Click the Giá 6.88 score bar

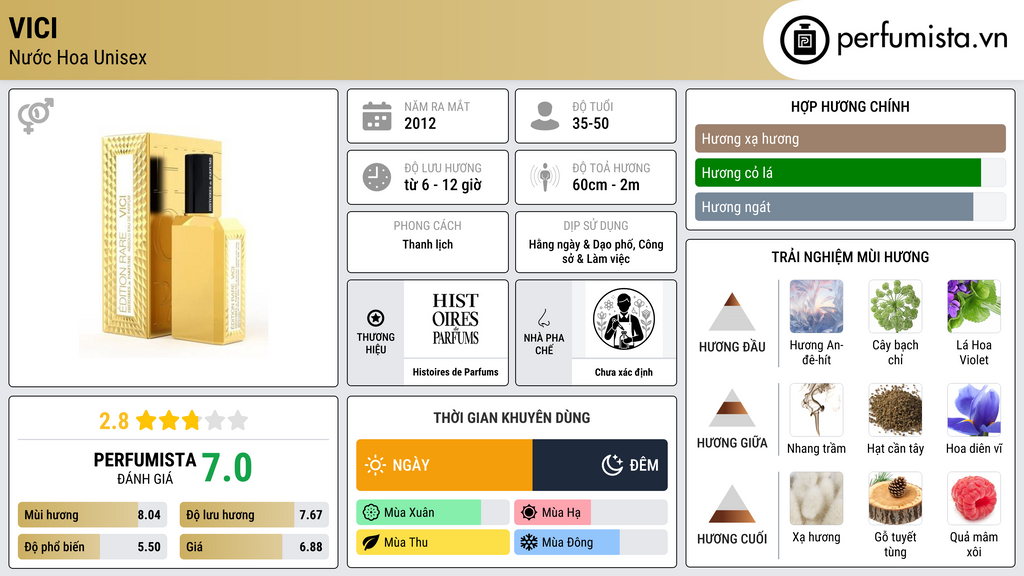(x=255, y=547)
